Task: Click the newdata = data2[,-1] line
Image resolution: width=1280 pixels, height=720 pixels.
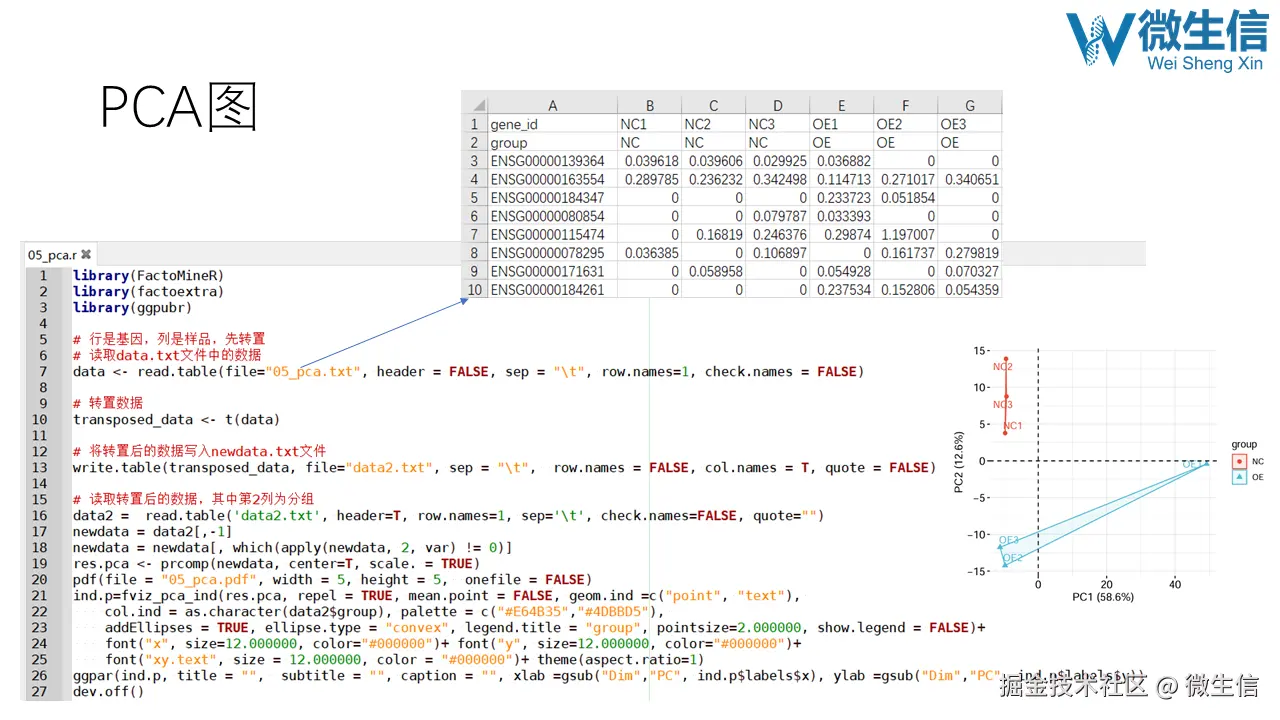Action: click(x=153, y=531)
